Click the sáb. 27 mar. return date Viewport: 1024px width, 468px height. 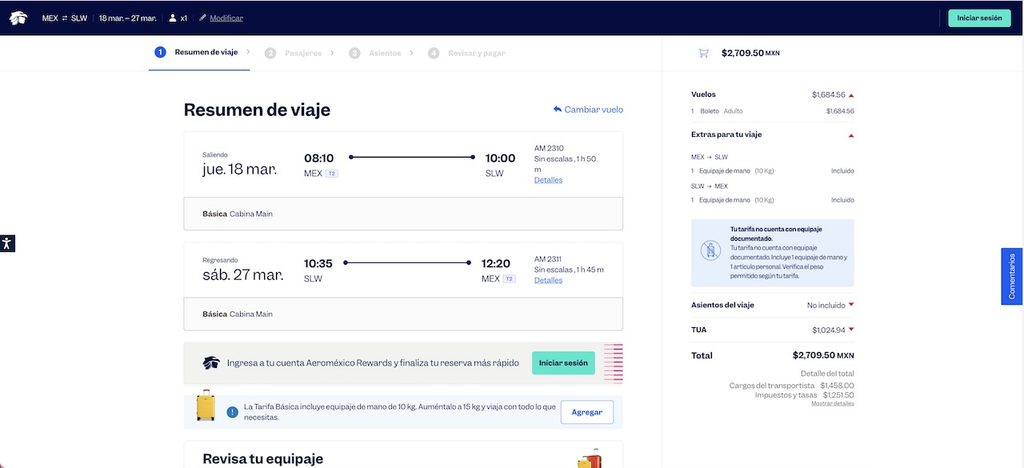[243, 274]
